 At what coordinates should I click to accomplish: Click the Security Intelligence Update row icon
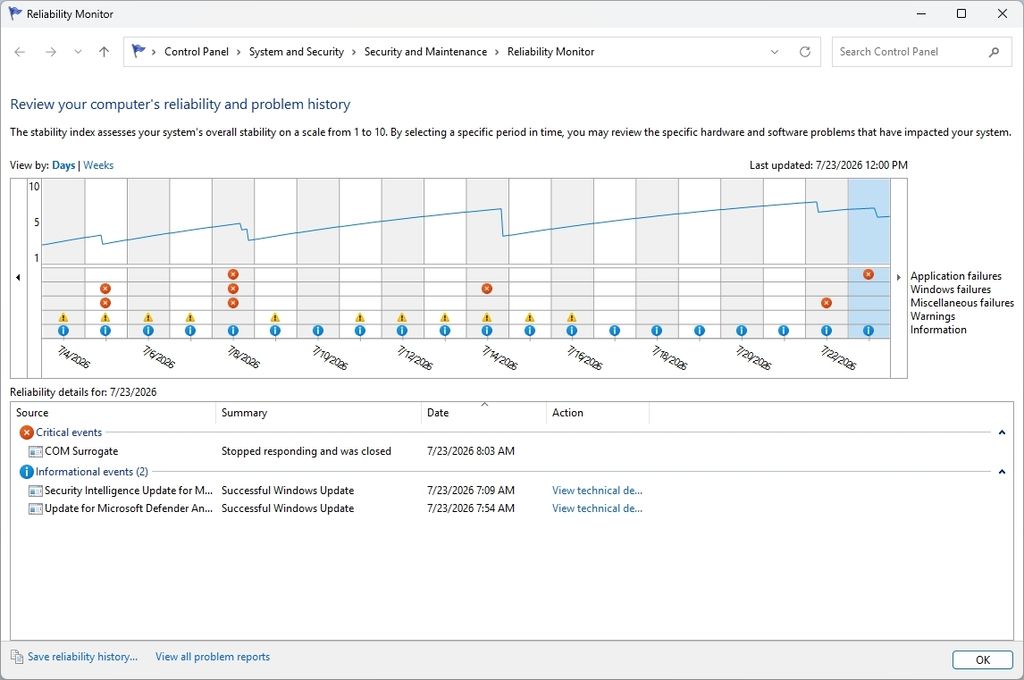tap(35, 491)
